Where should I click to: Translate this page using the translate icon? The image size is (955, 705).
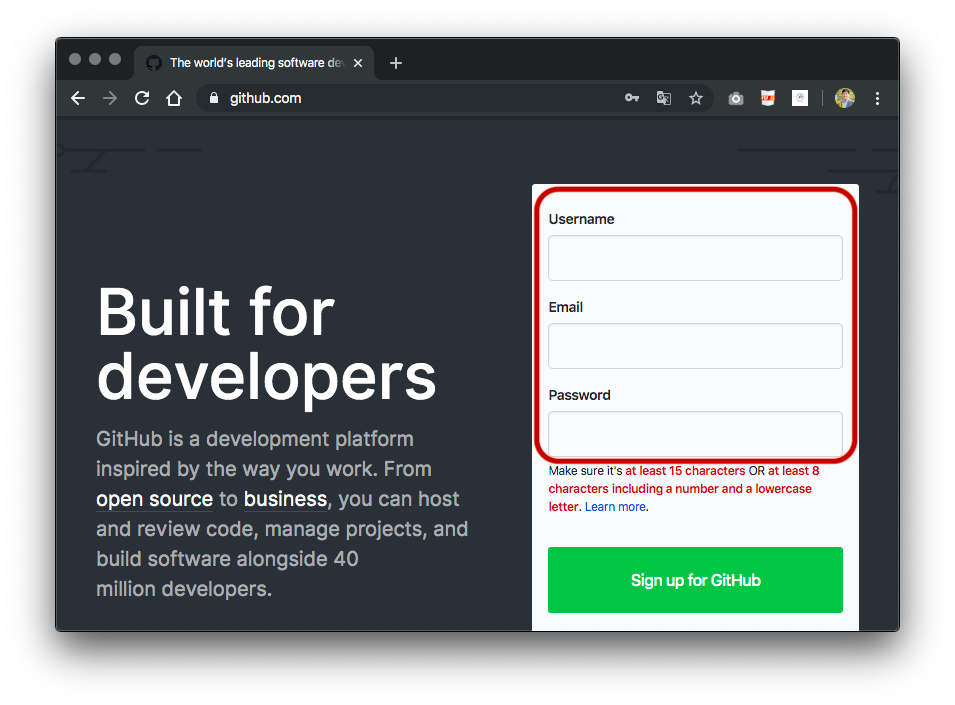(663, 98)
